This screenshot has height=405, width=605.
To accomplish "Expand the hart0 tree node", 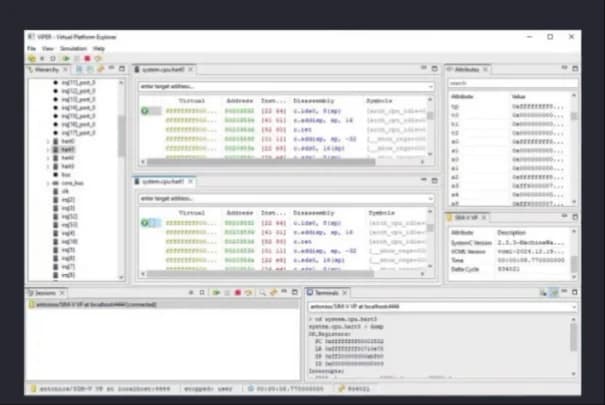I will (48, 141).
